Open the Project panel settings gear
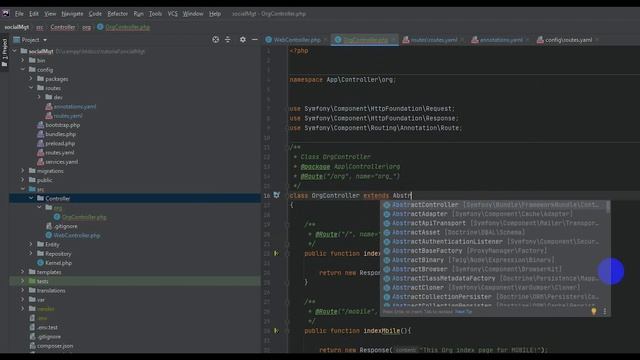This screenshot has width=640, height=360. (243, 40)
